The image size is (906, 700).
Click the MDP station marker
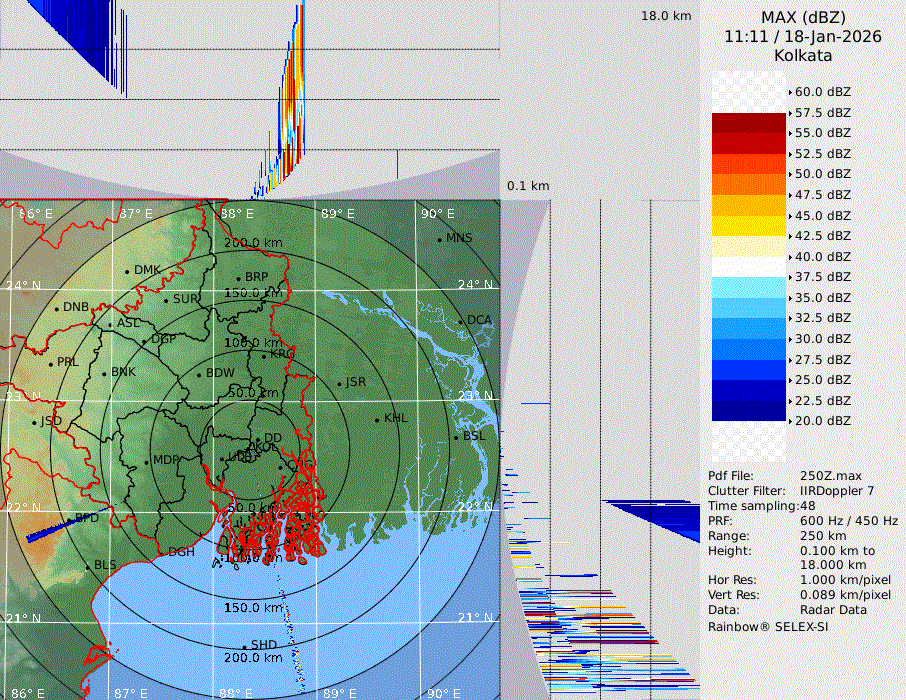(x=147, y=461)
